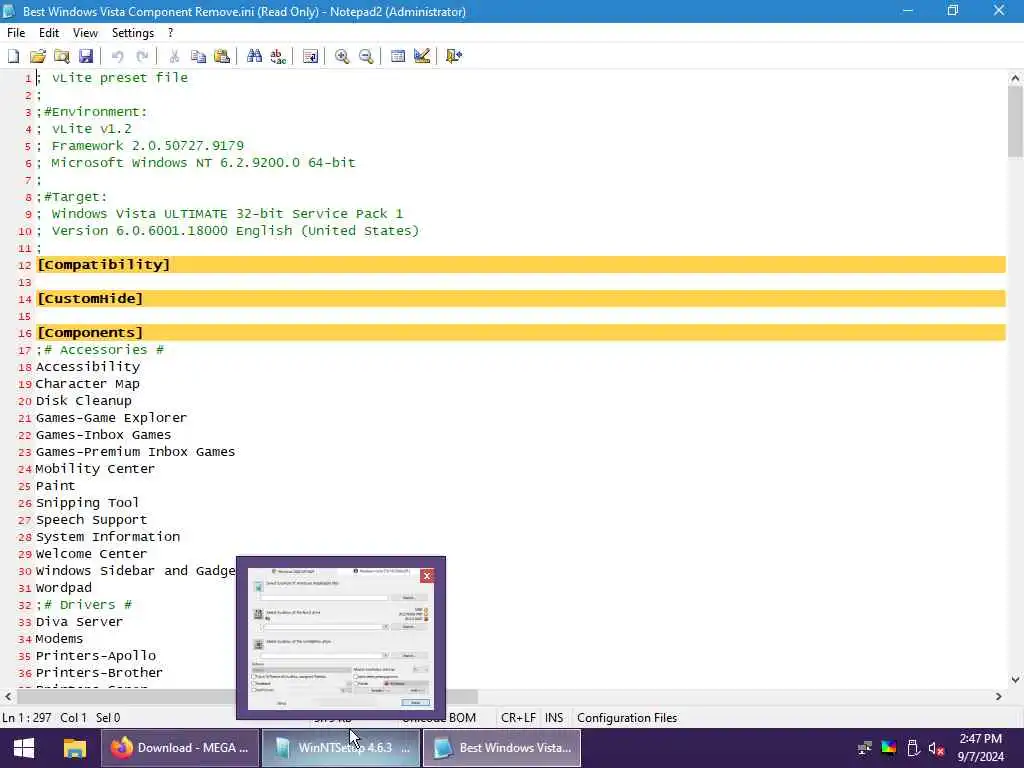1024x768 pixels.
Task: Open the customize schemes icon
Action: coord(422,56)
